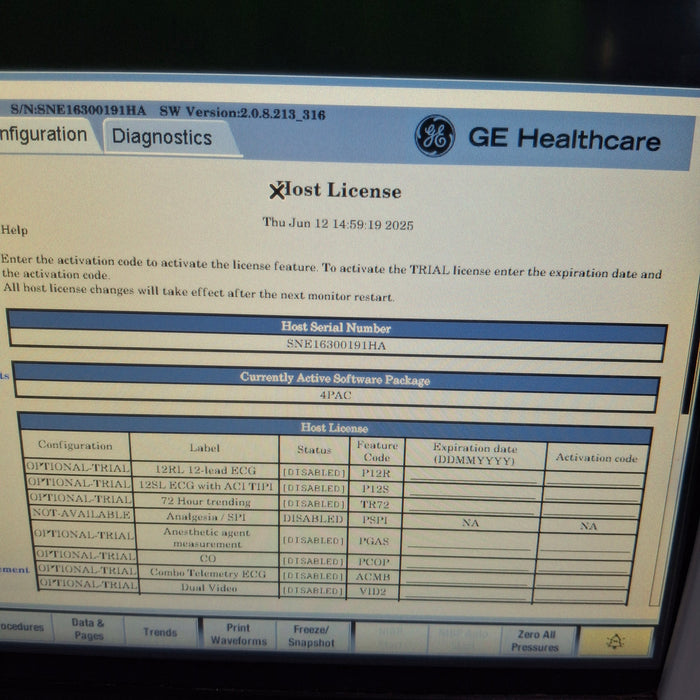The image size is (700, 700).
Task: Open the Trends menu
Action: pos(160,632)
